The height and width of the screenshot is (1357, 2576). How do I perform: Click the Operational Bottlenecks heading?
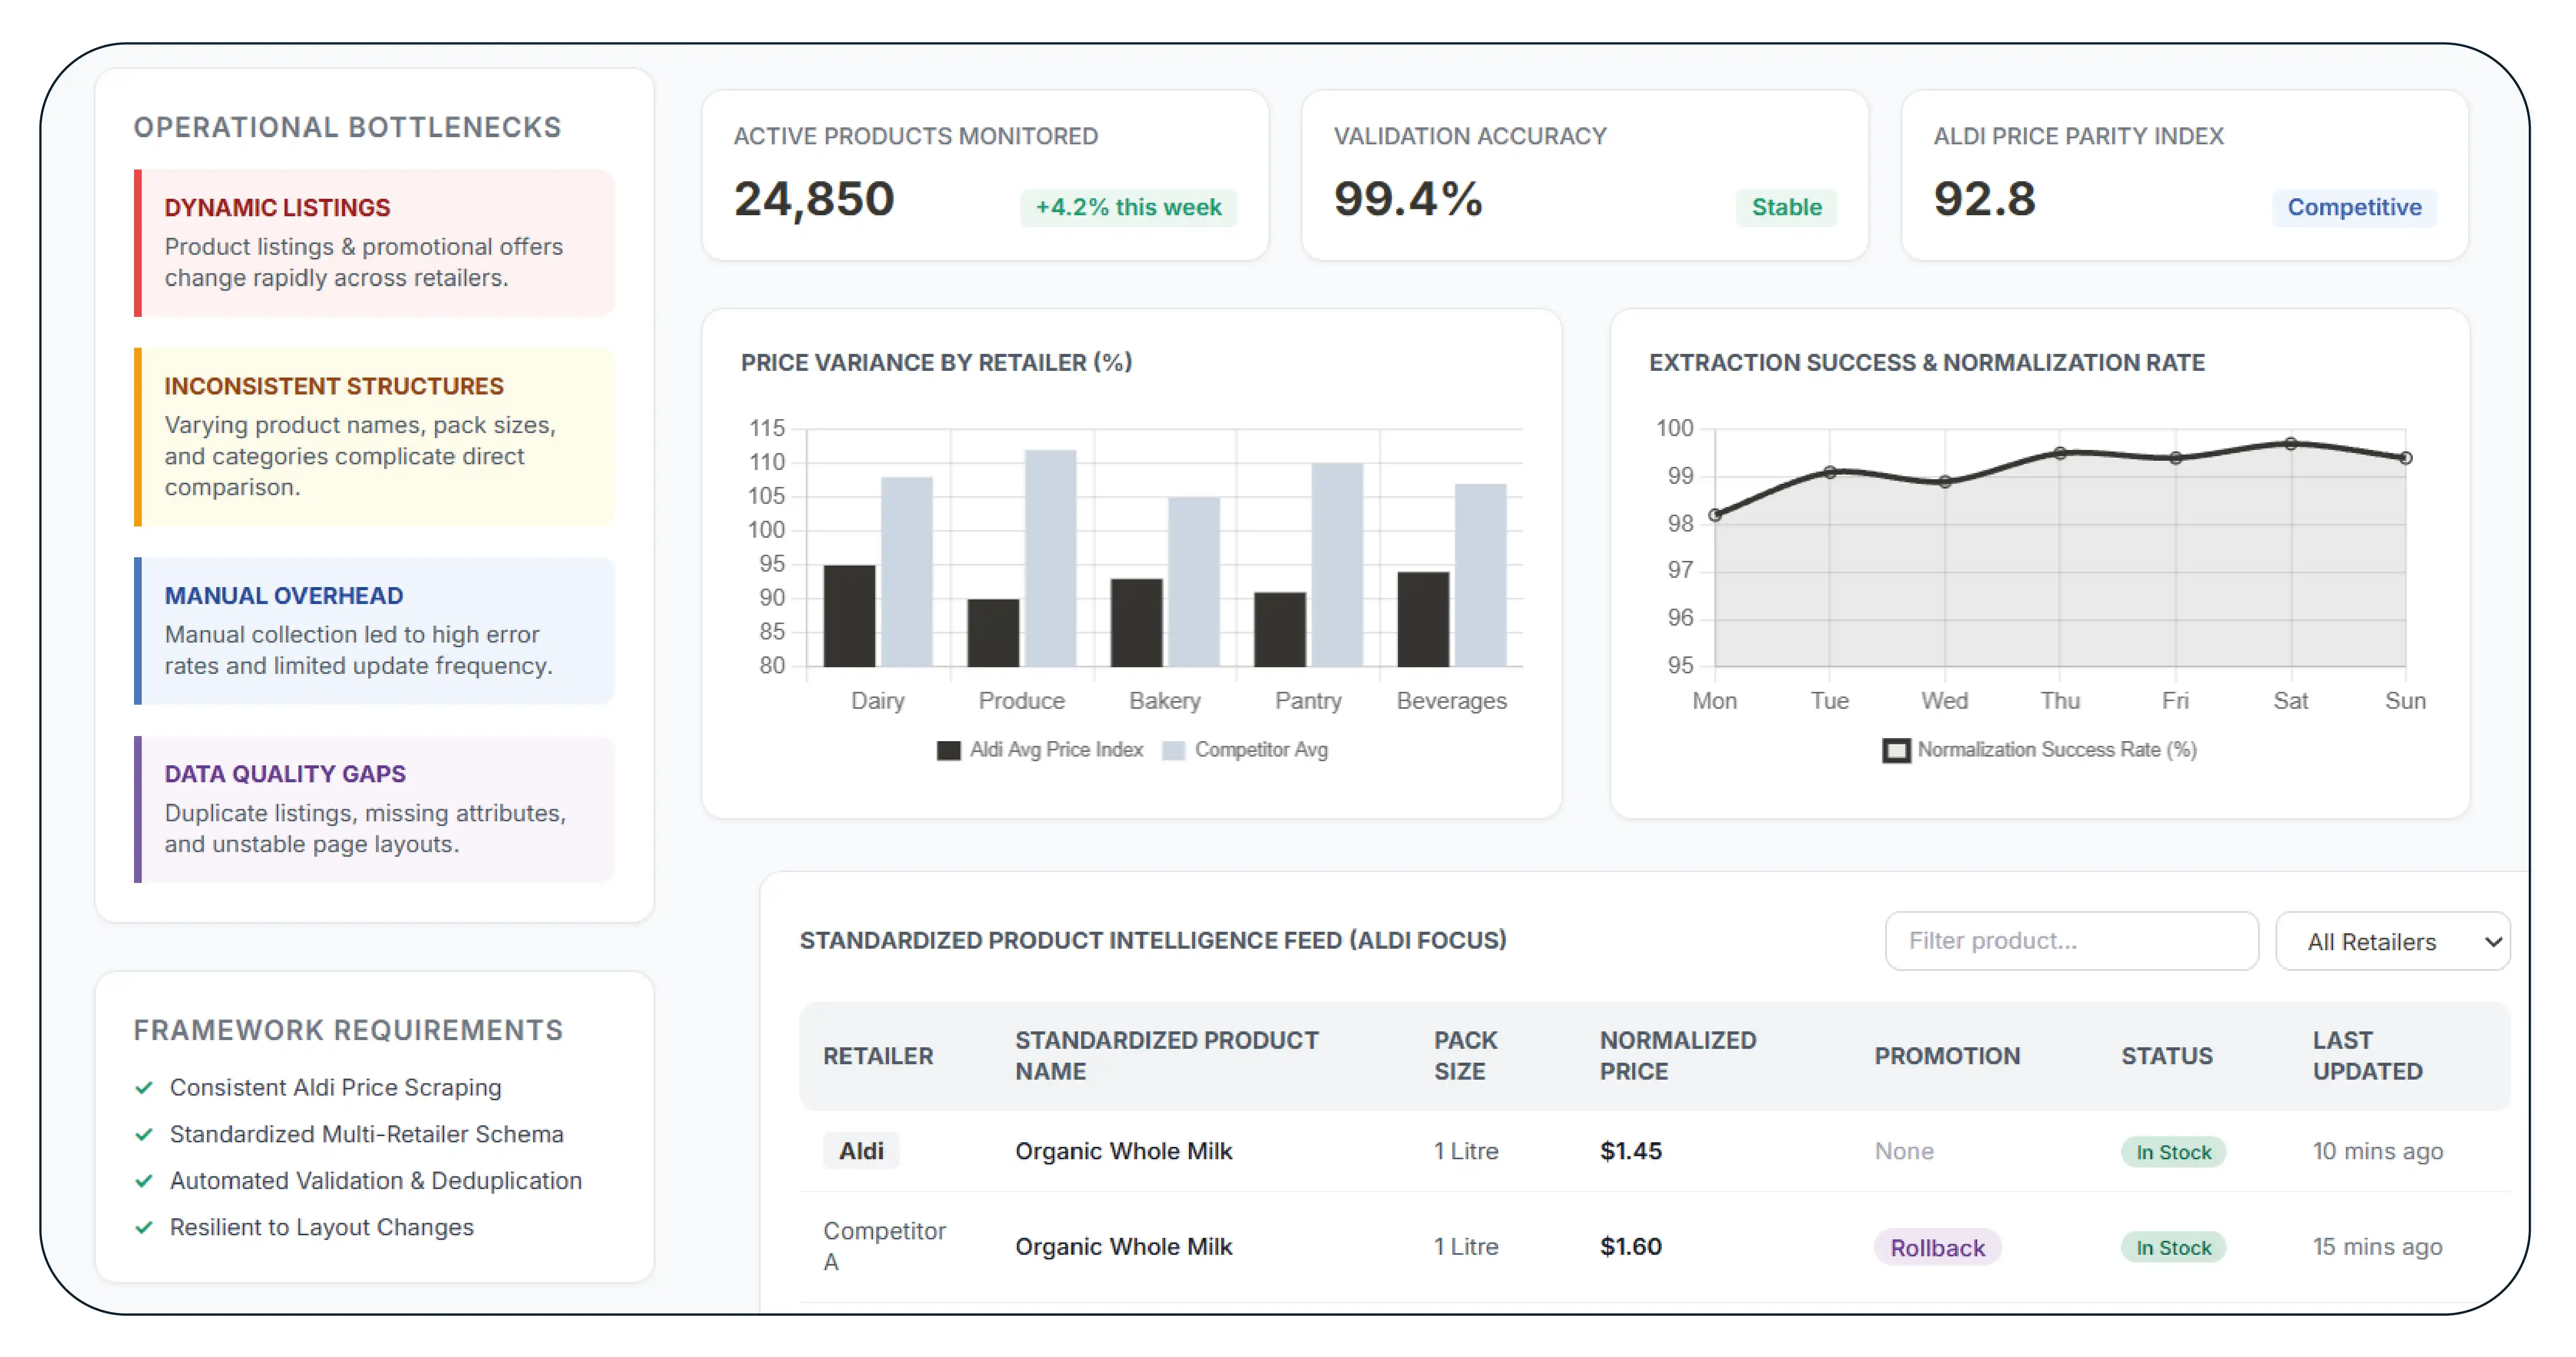(347, 127)
